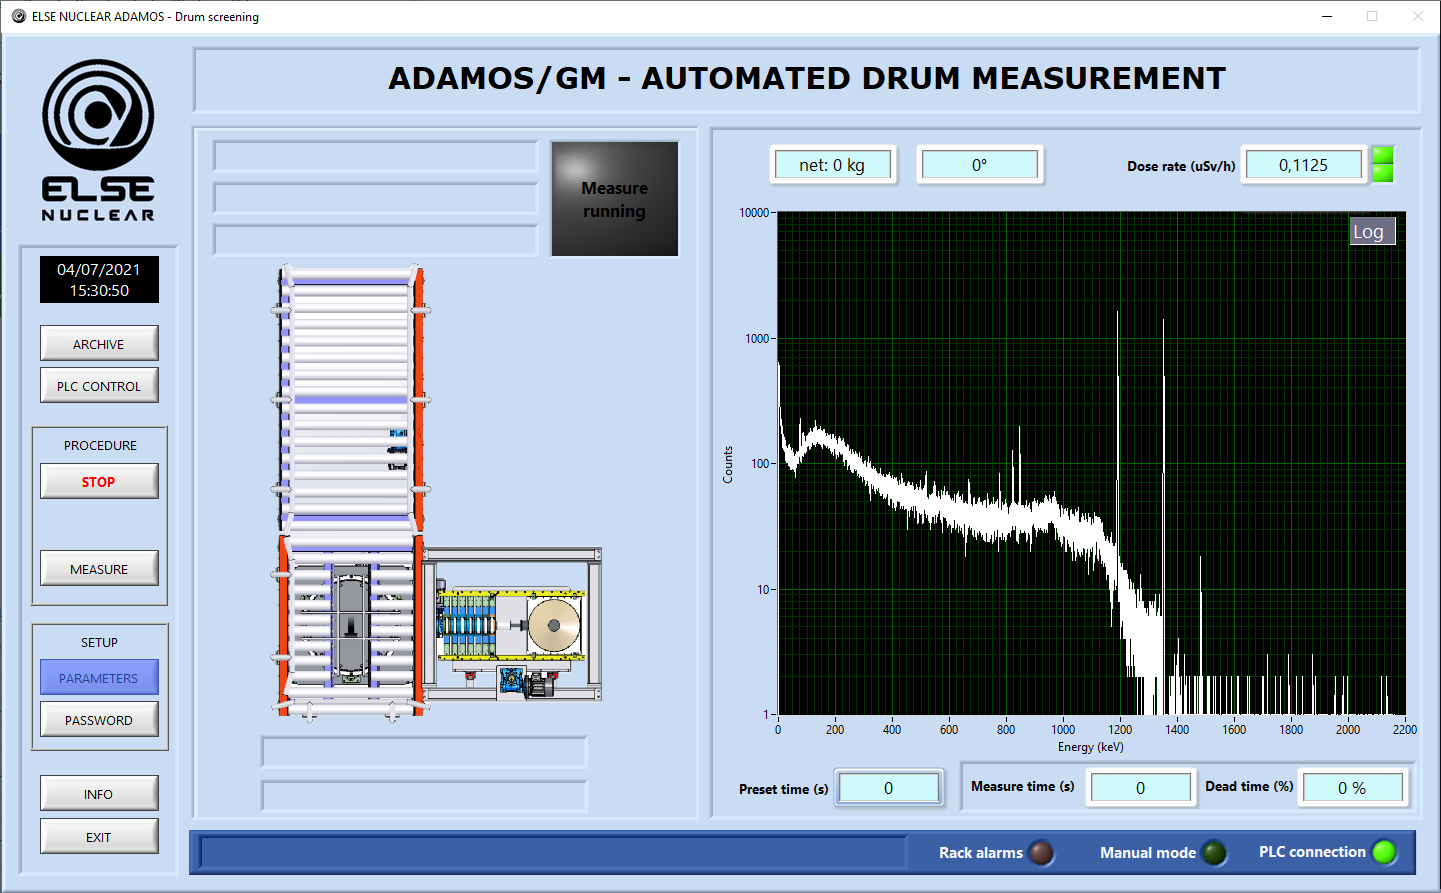Click the green dose rate status indicator
Screen dimensions: 1441x893
[x=1382, y=164]
